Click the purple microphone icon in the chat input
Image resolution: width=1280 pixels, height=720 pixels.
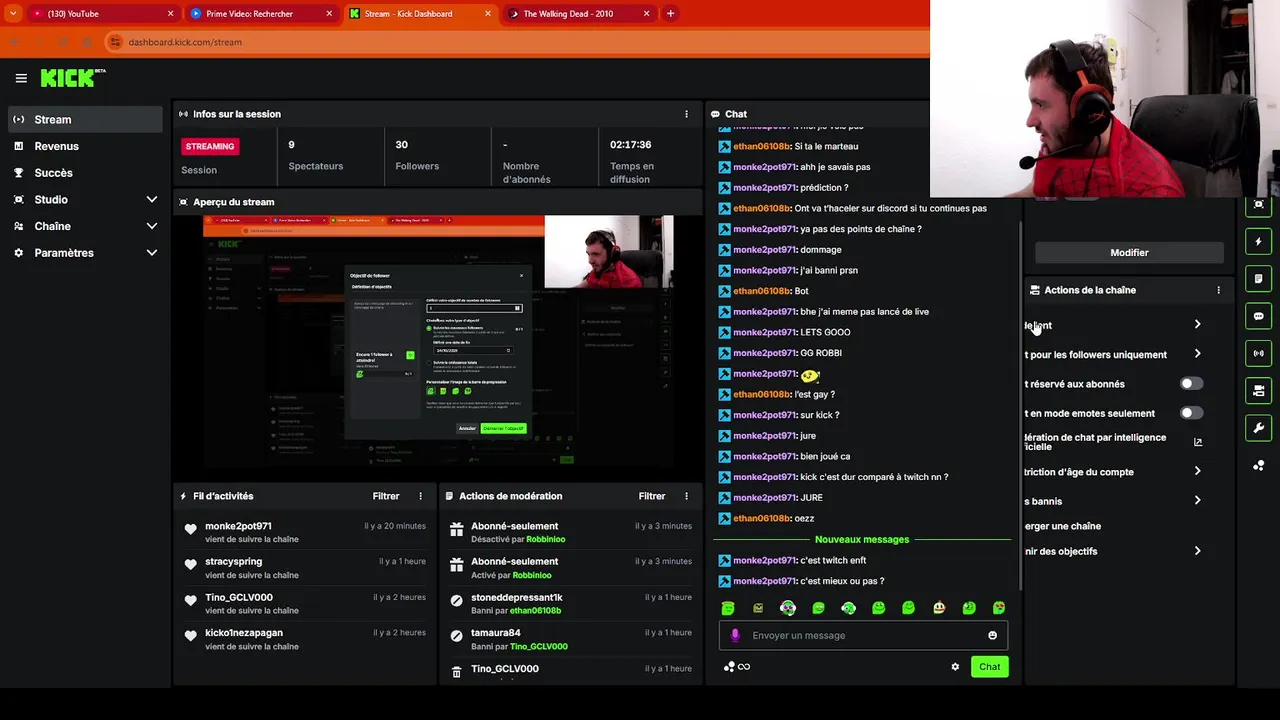[x=735, y=635]
